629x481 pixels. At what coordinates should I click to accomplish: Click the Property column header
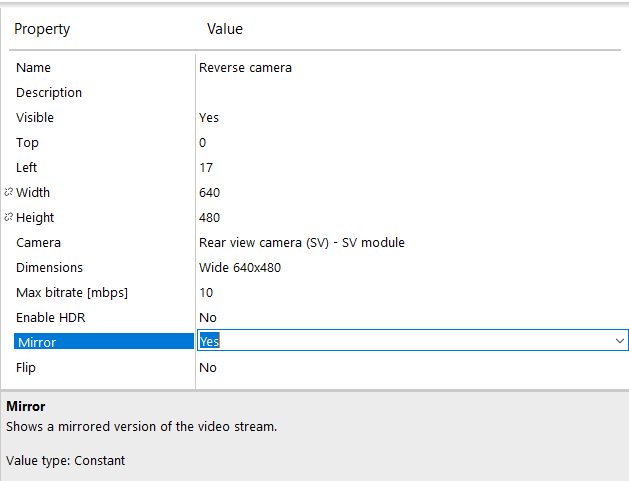click(42, 29)
